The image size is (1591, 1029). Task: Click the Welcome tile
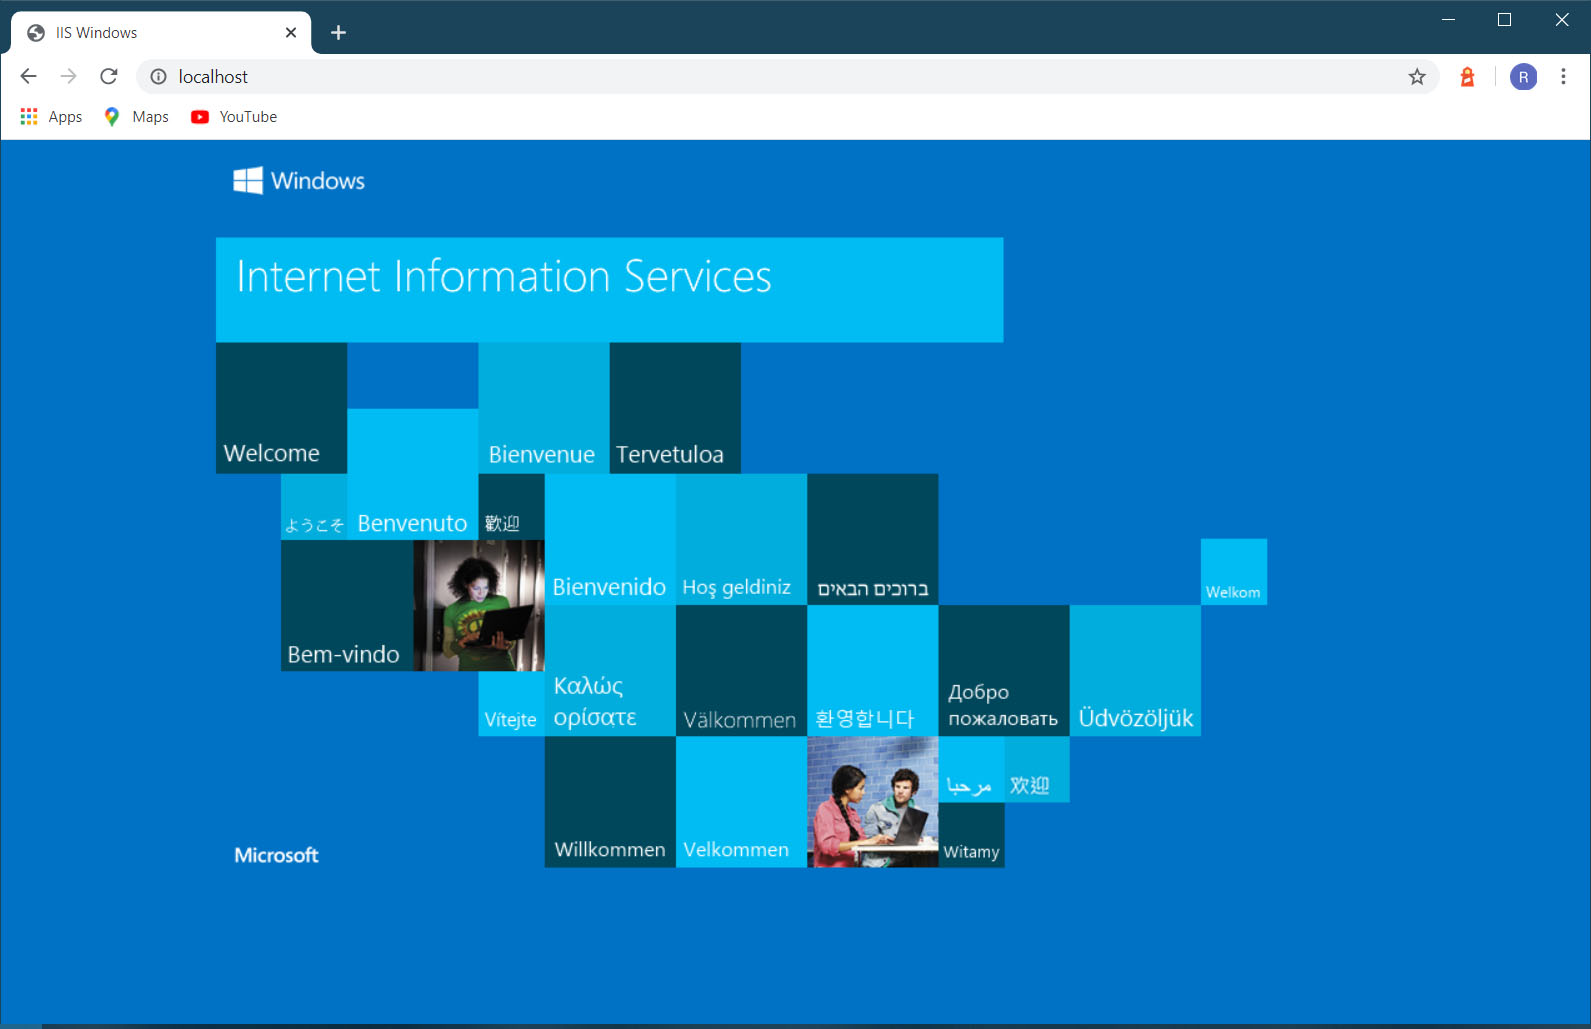281,408
